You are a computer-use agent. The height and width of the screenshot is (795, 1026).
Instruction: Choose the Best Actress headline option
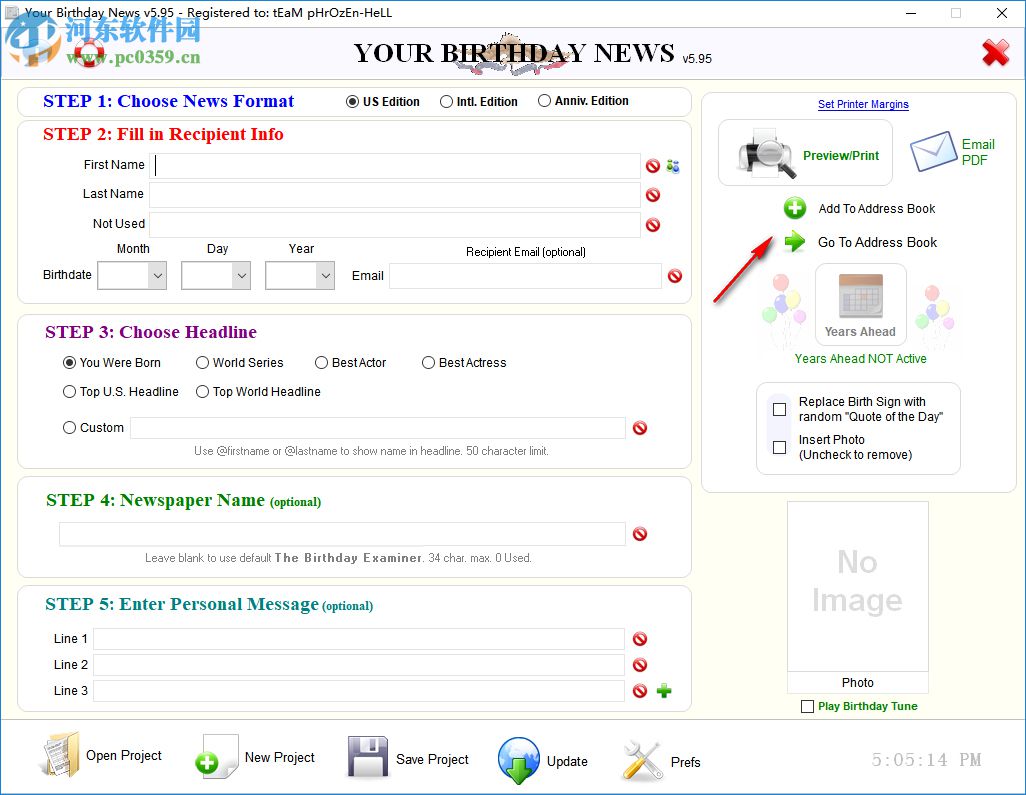tap(428, 363)
